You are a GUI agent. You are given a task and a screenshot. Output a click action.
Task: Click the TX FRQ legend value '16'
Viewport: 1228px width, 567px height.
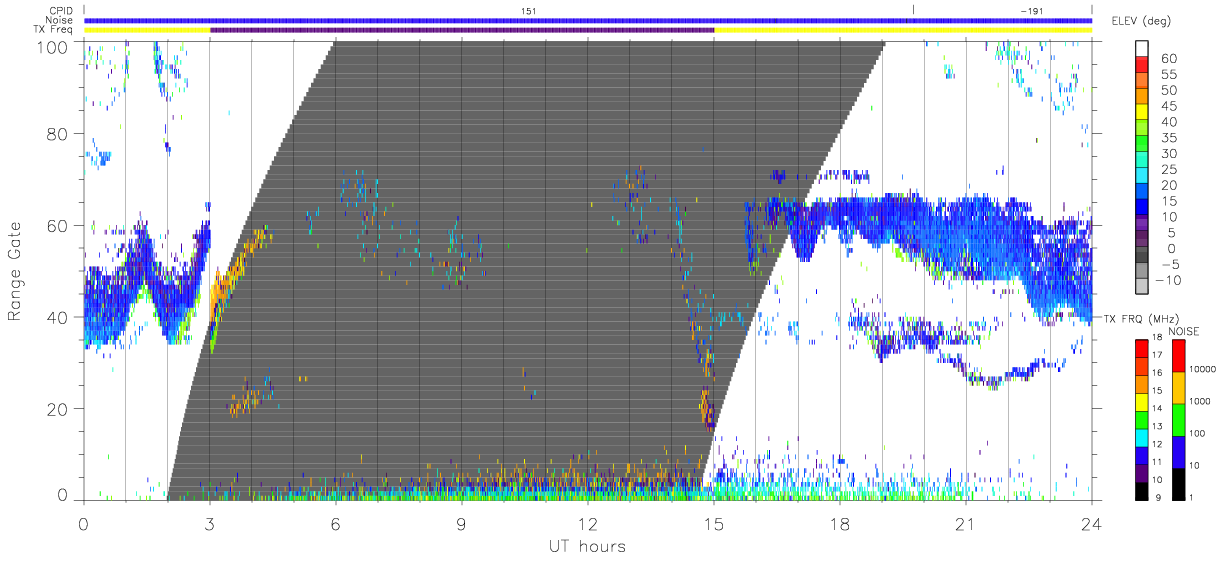(1157, 372)
